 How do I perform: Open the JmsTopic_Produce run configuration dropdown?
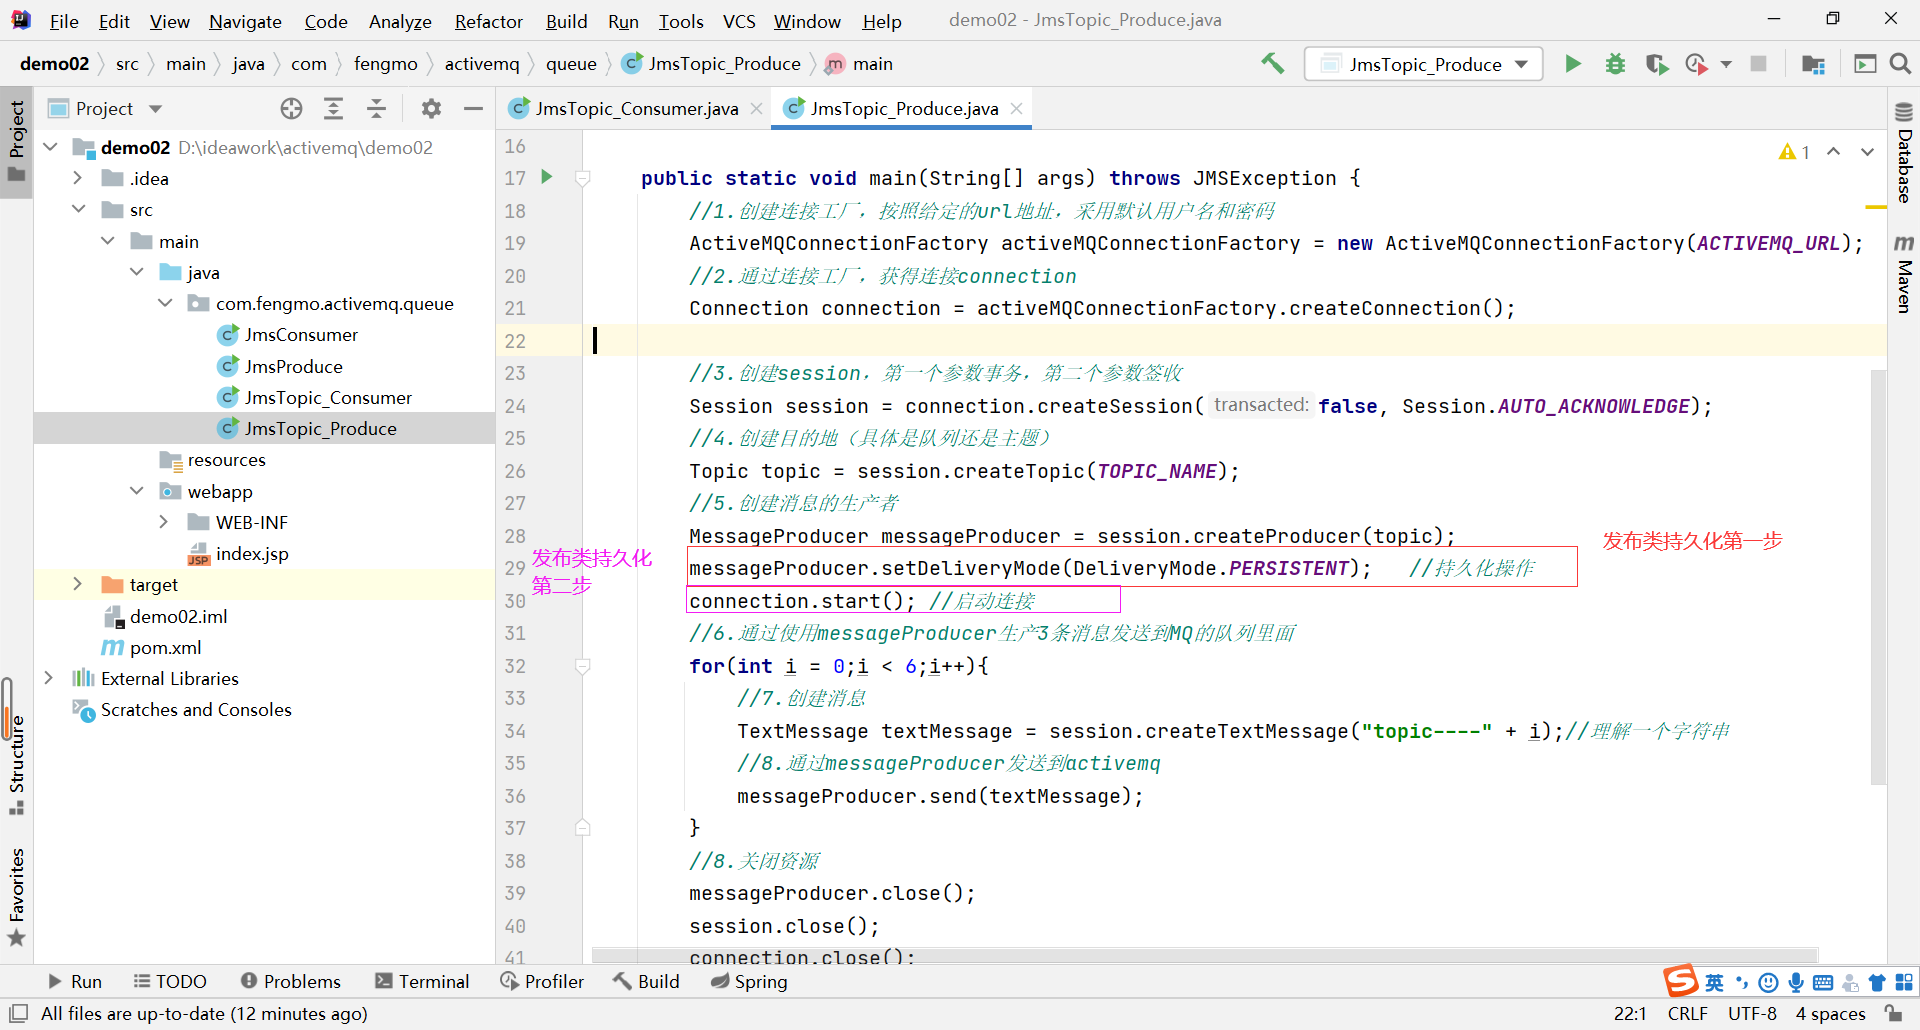1424,64
